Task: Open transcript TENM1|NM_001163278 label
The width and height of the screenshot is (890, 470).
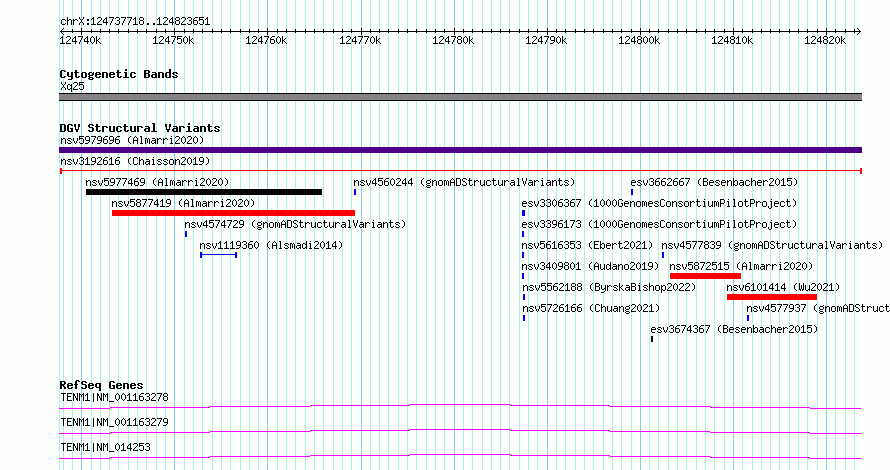Action: pos(114,397)
